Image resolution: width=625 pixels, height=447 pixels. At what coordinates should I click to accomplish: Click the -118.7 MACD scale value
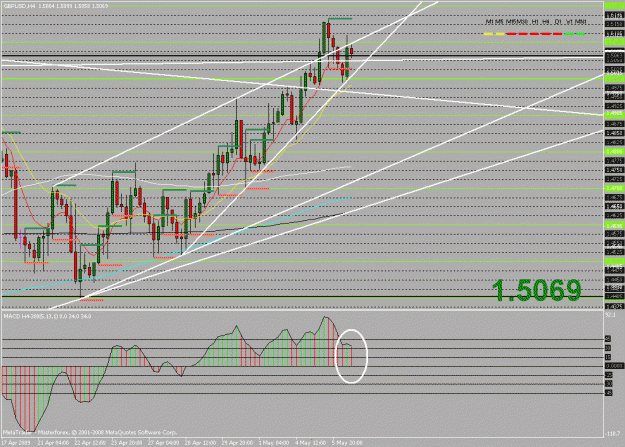[613, 434]
